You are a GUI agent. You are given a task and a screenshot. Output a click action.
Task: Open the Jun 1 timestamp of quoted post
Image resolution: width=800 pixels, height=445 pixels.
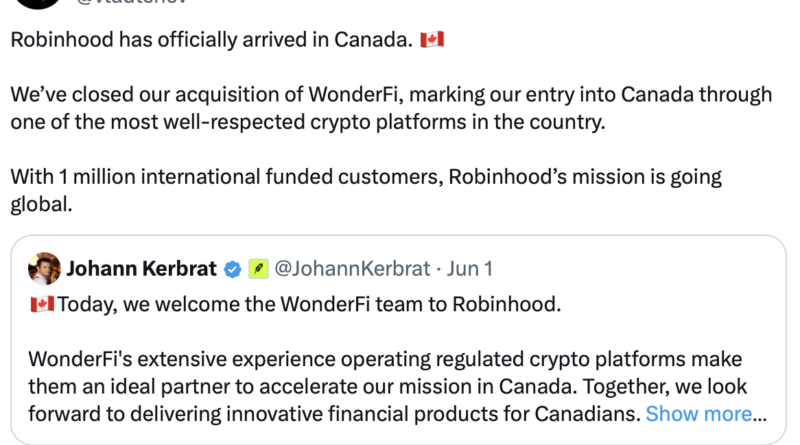tap(469, 268)
